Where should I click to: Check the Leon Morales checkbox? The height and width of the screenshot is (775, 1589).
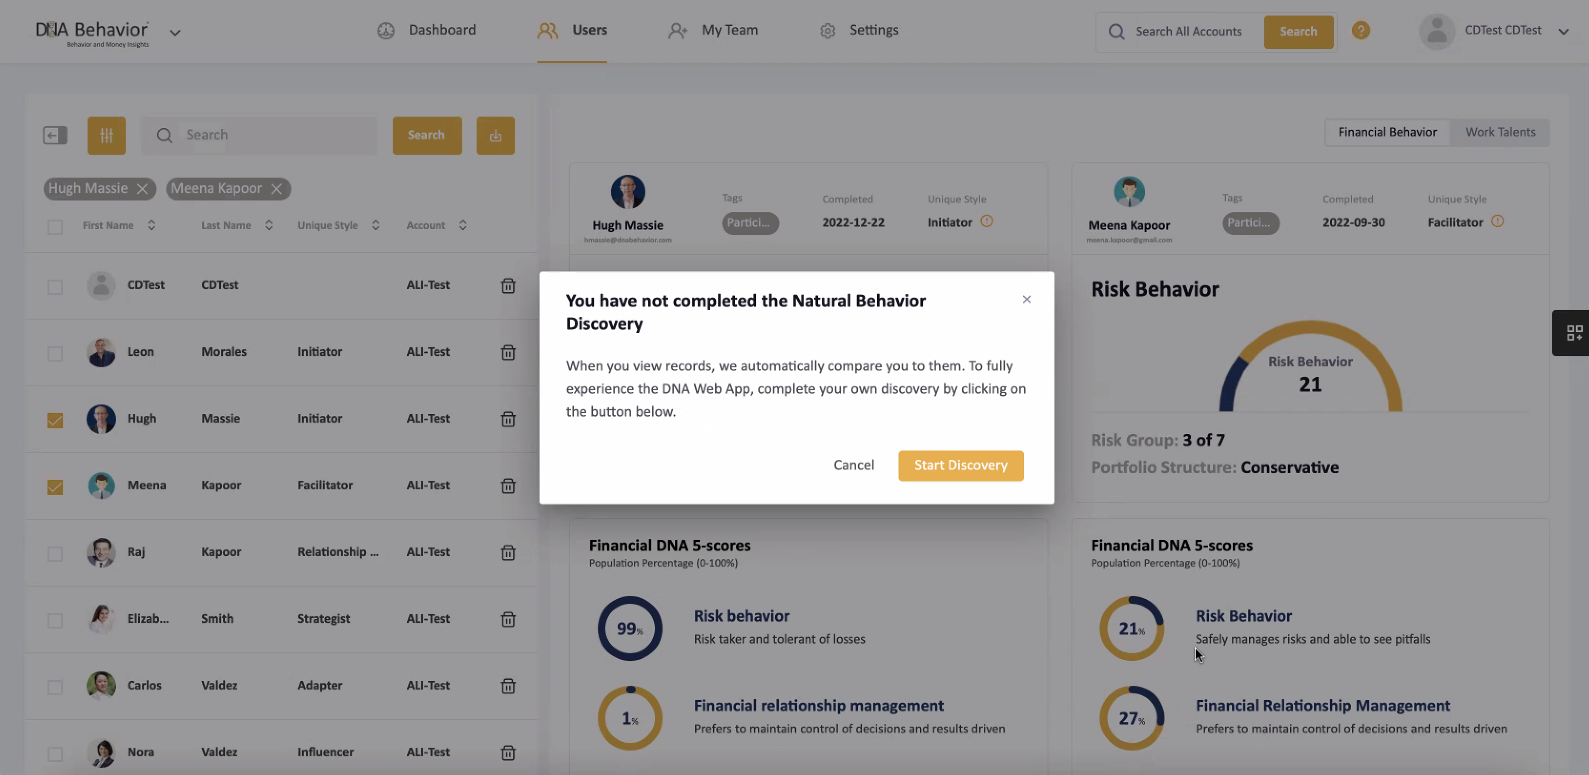coord(55,354)
